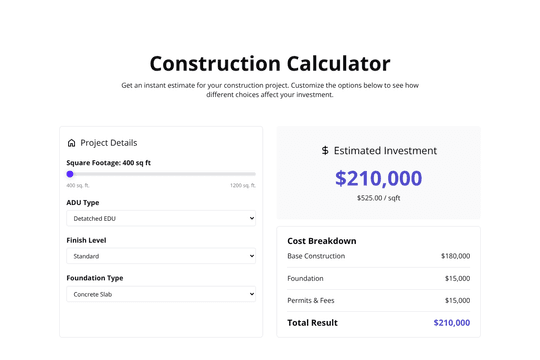The height and width of the screenshot is (360, 540).
Task: Click the Construction Calculator heading
Action: coord(270,64)
